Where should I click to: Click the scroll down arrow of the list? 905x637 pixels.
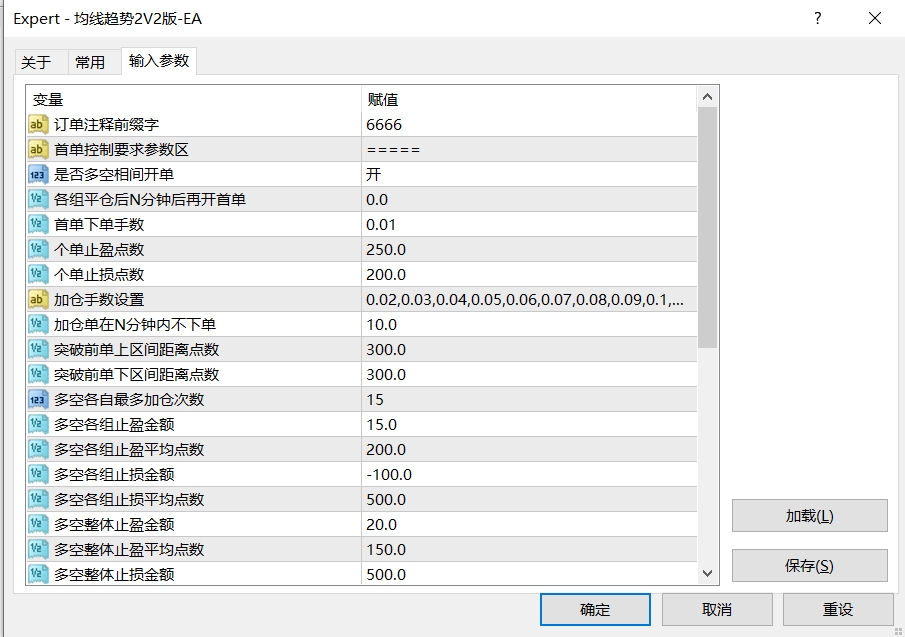(x=708, y=573)
